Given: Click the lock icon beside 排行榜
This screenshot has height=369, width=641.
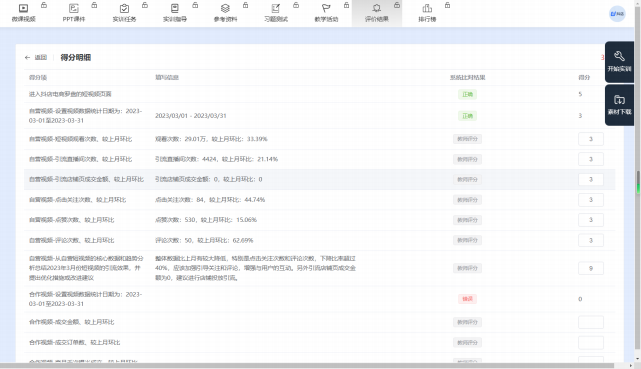Looking at the screenshot, I should (x=448, y=5).
